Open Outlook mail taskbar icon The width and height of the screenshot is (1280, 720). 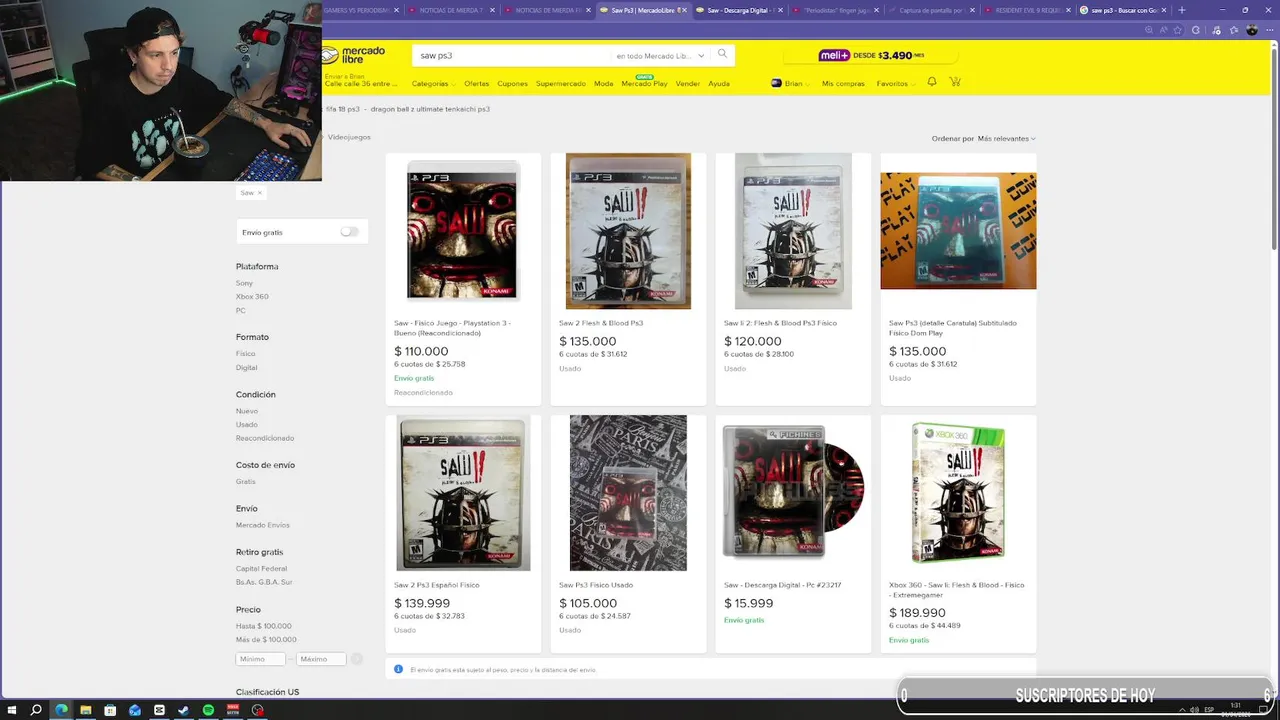tap(135, 710)
